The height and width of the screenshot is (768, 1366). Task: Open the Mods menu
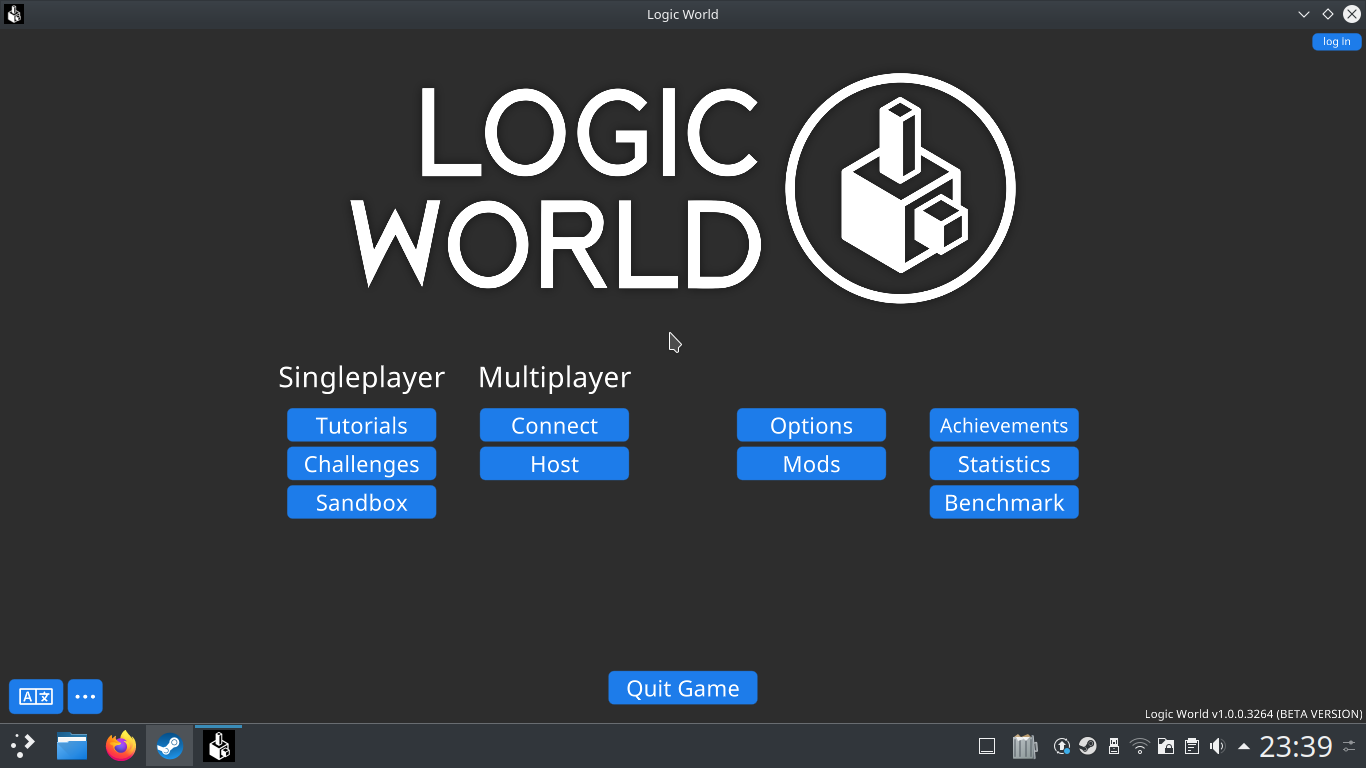pyautogui.click(x=811, y=464)
